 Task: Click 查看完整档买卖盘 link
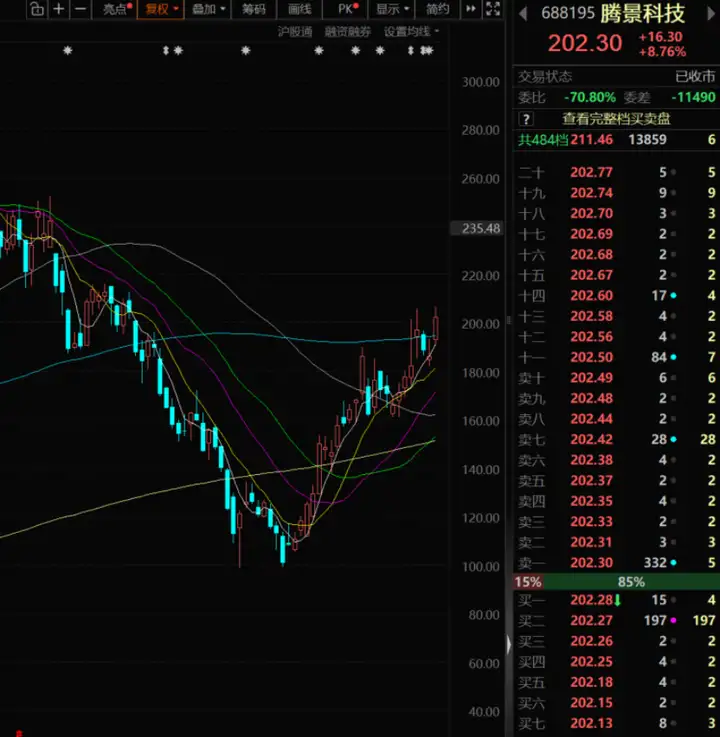(616, 119)
